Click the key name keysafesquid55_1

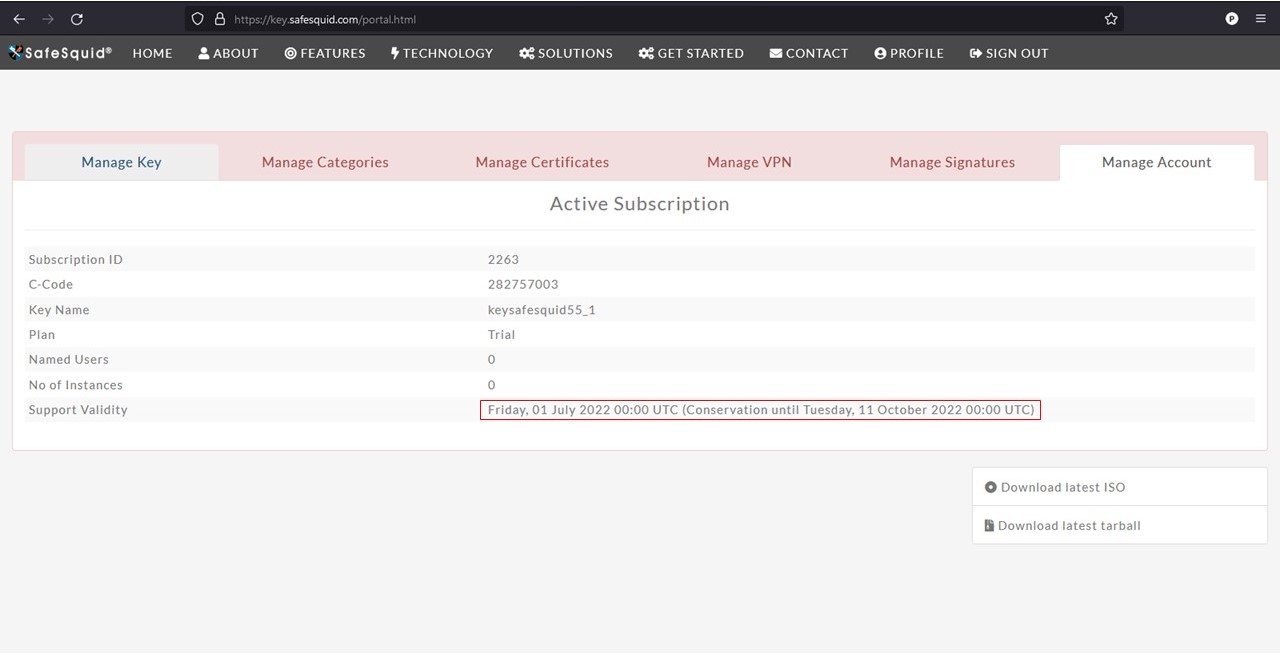(x=542, y=310)
